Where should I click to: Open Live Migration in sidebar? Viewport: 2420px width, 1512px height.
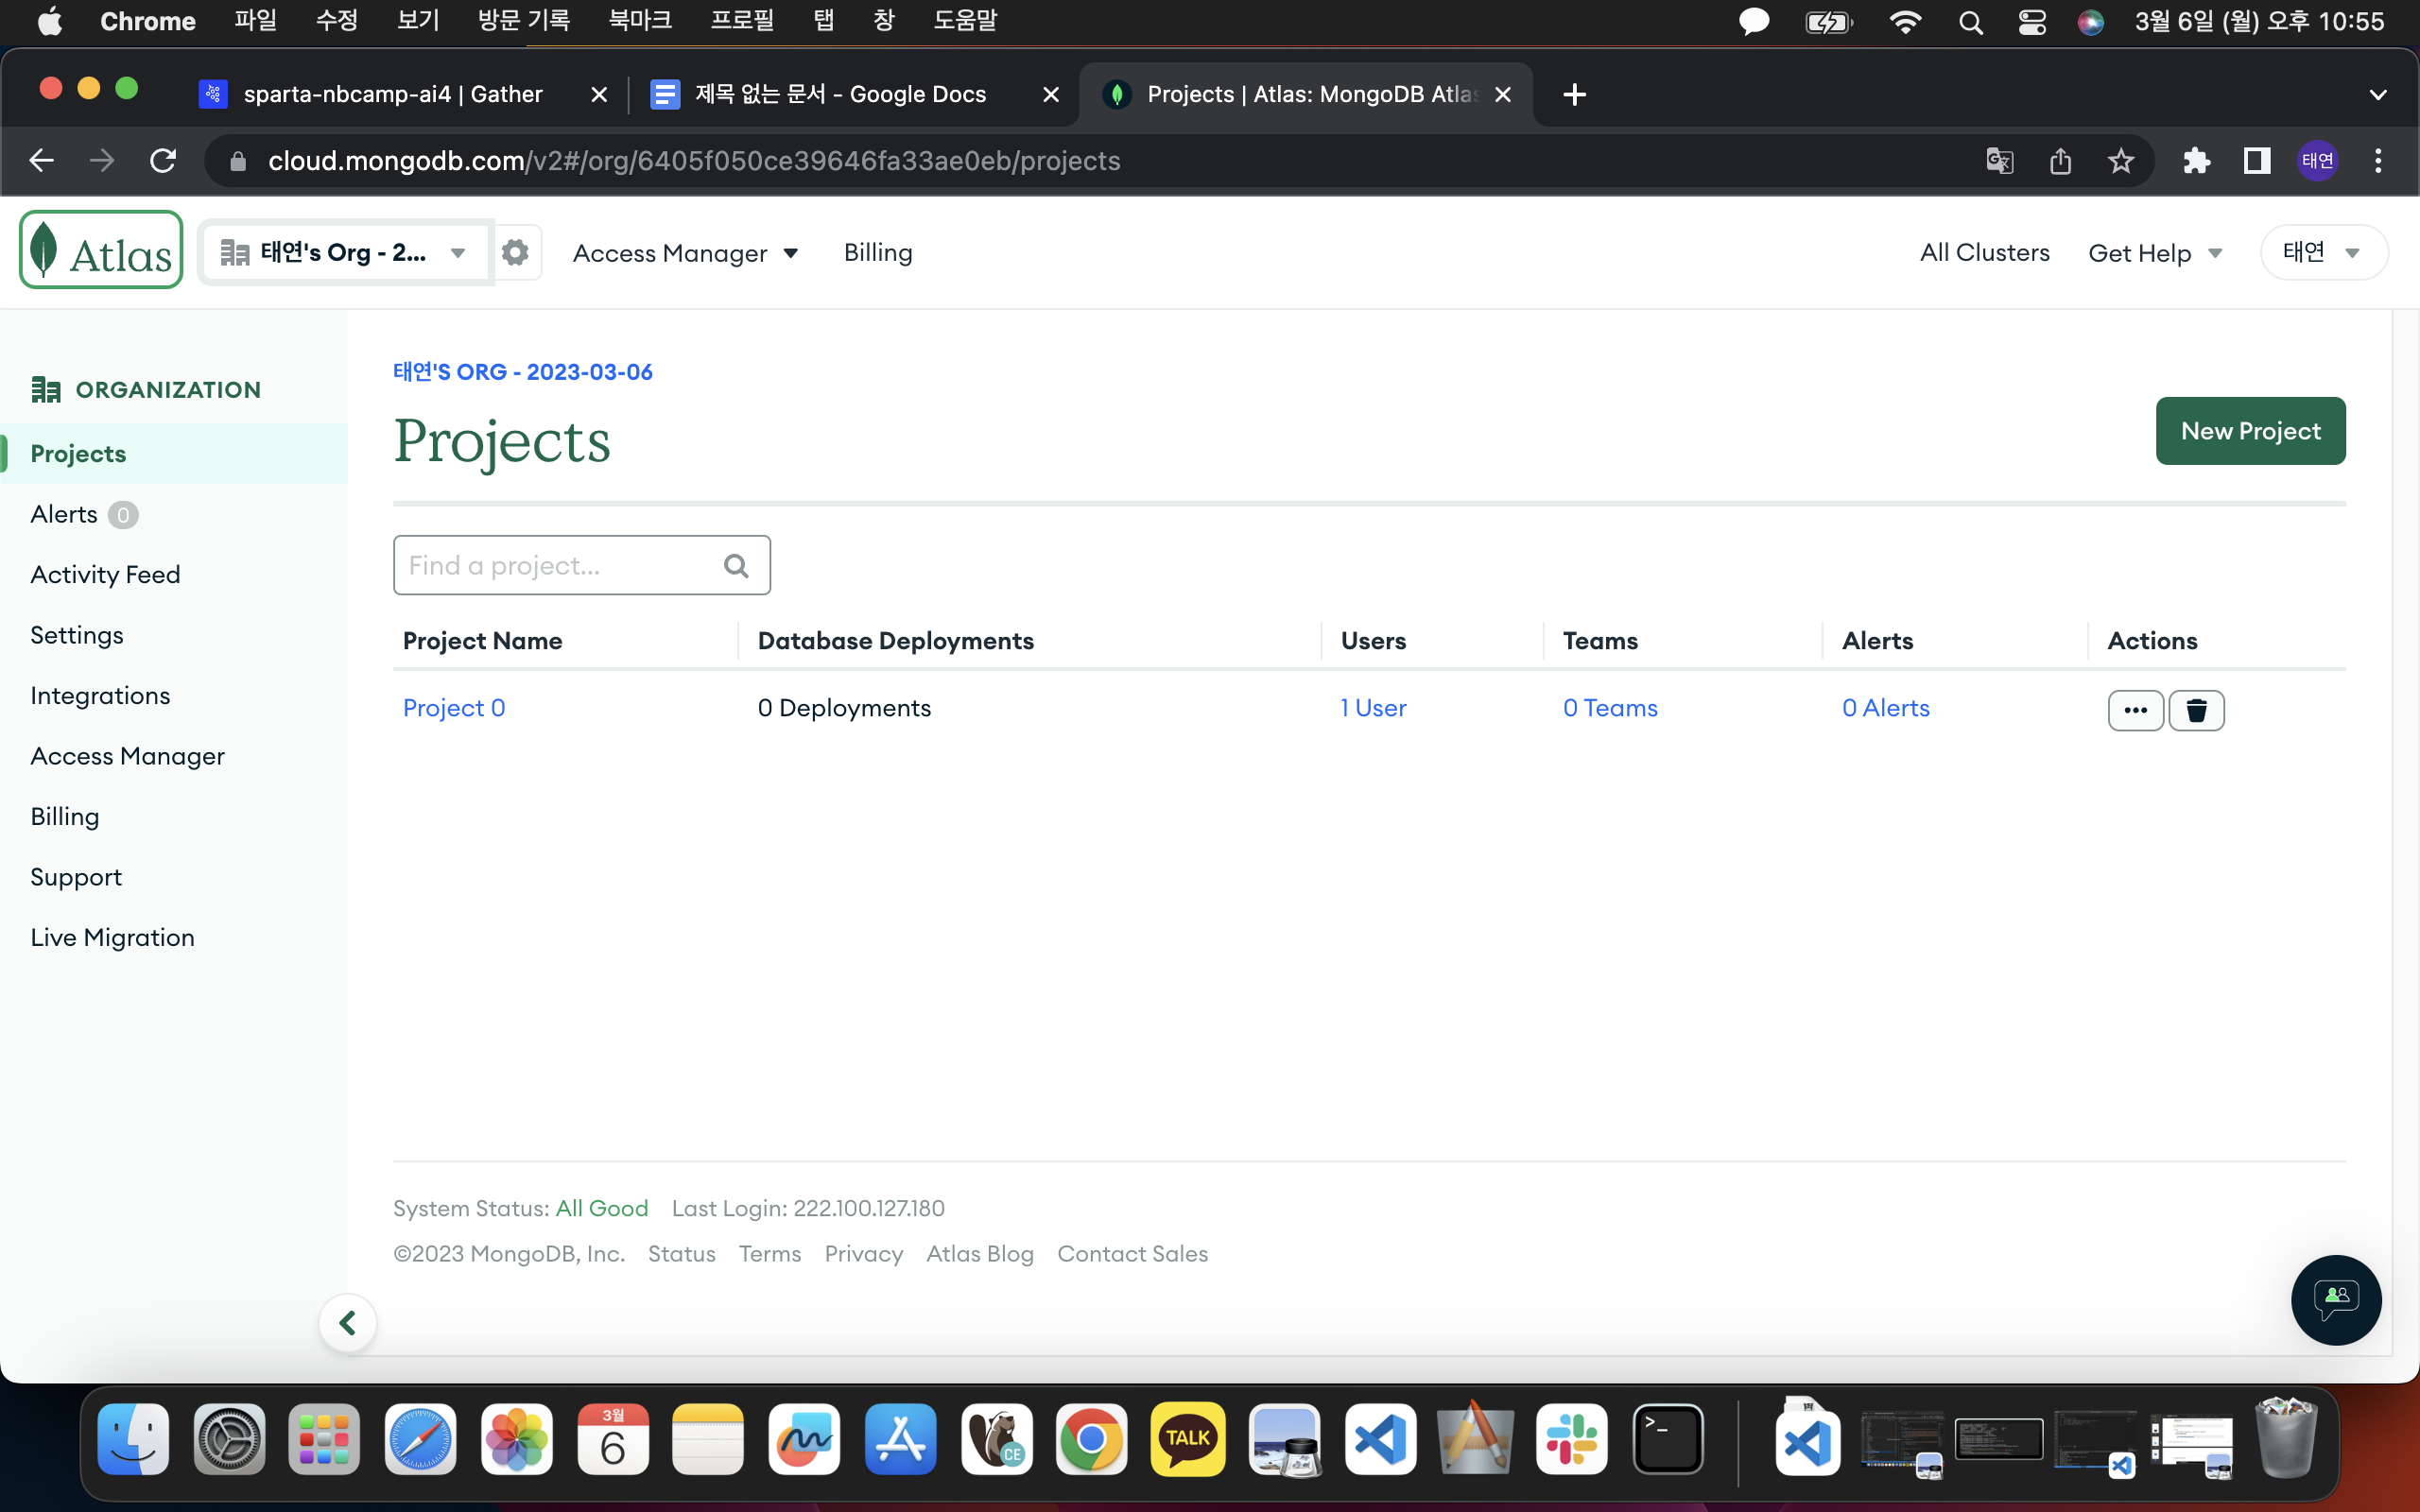(x=112, y=938)
